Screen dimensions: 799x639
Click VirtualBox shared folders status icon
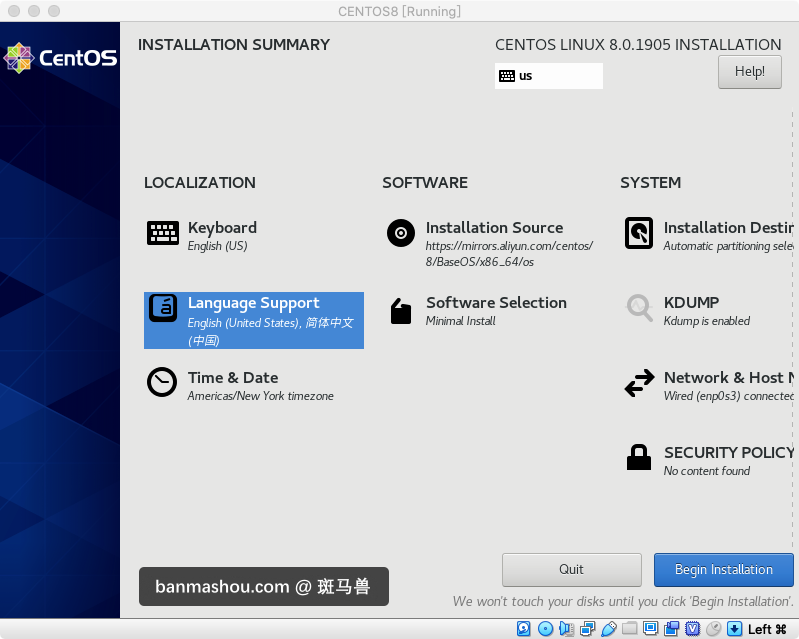[629, 628]
